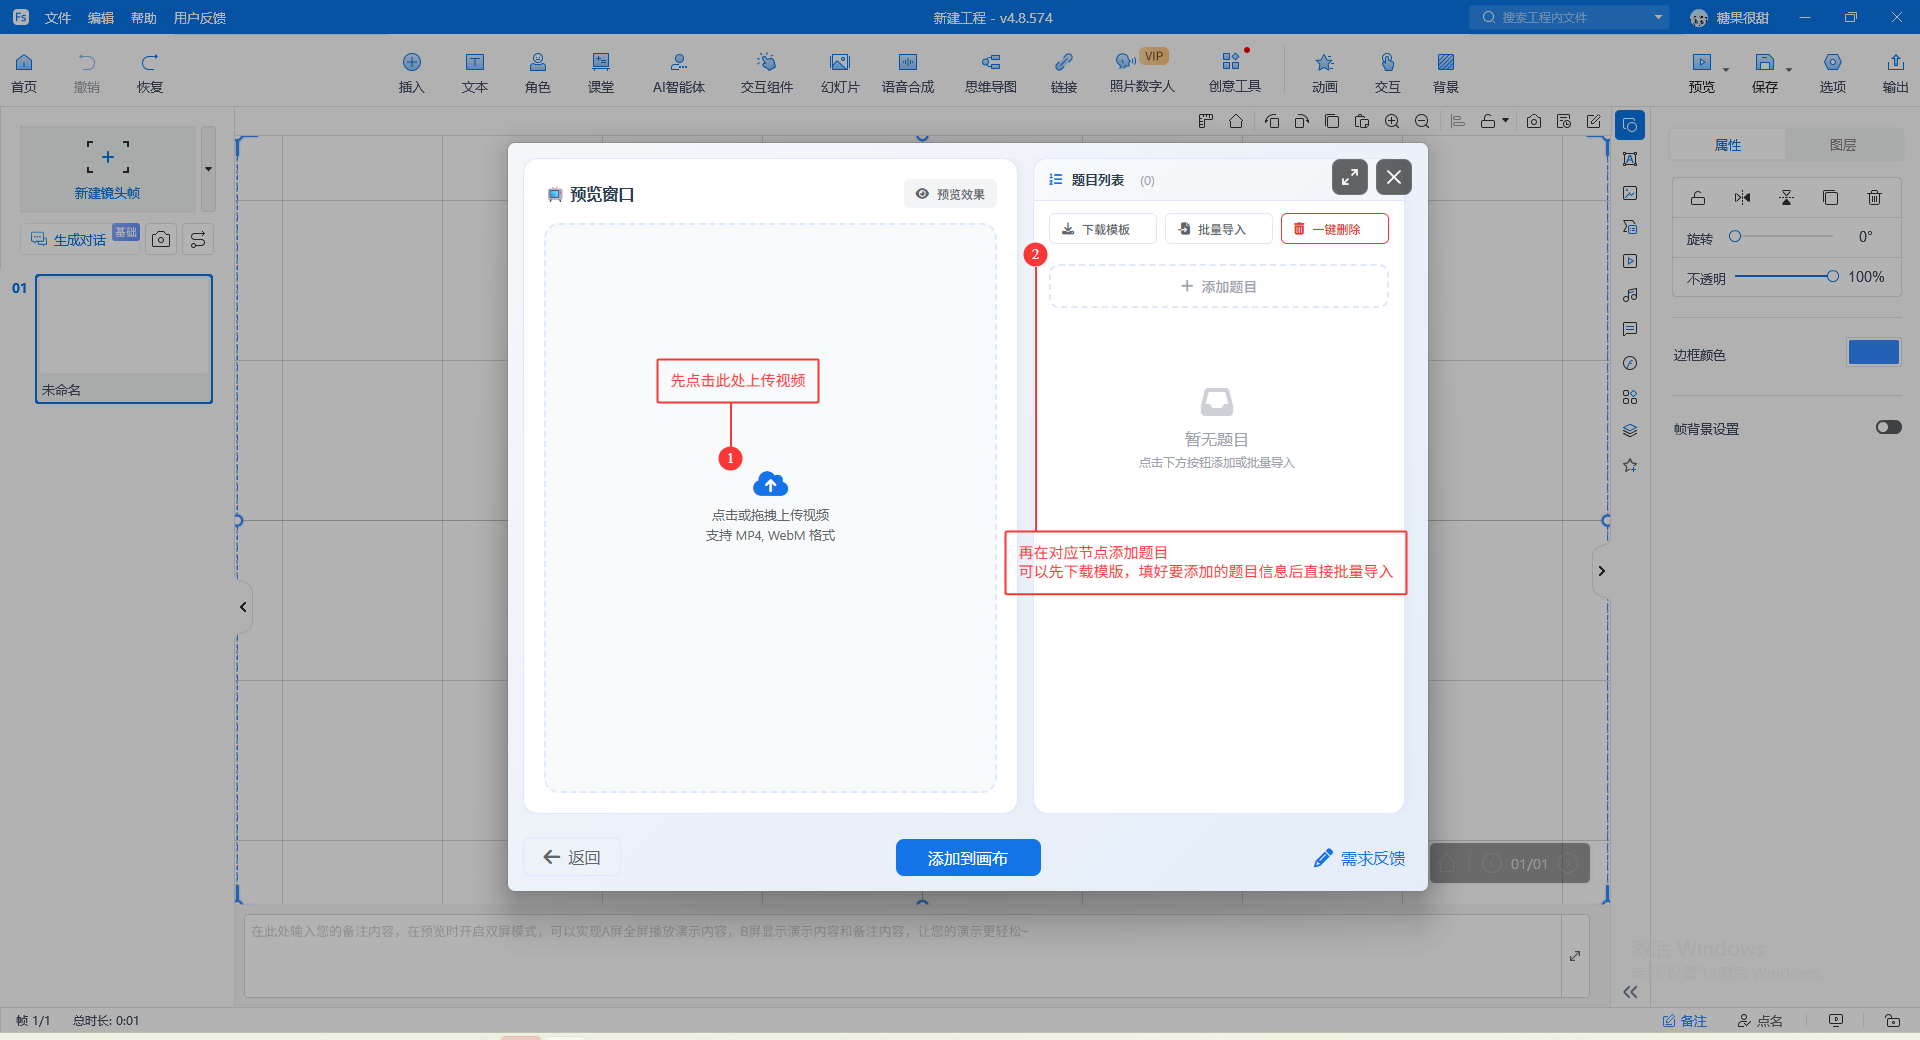Screen dimensions: 1920x1040
Task: Click the cloud upload video icon
Action: click(770, 485)
